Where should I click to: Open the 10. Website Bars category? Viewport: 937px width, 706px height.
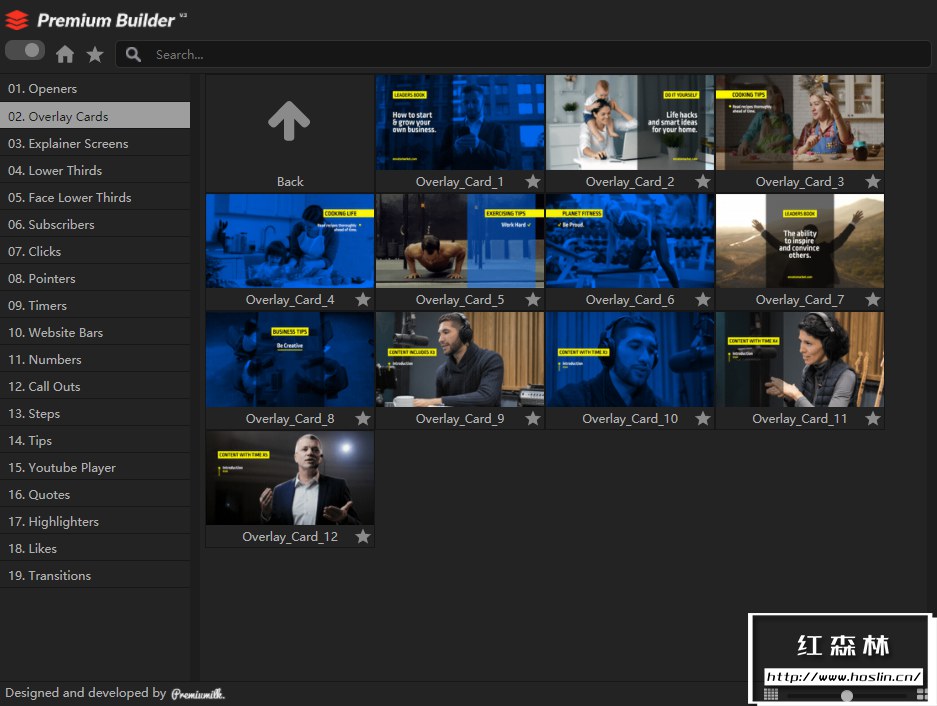(95, 332)
